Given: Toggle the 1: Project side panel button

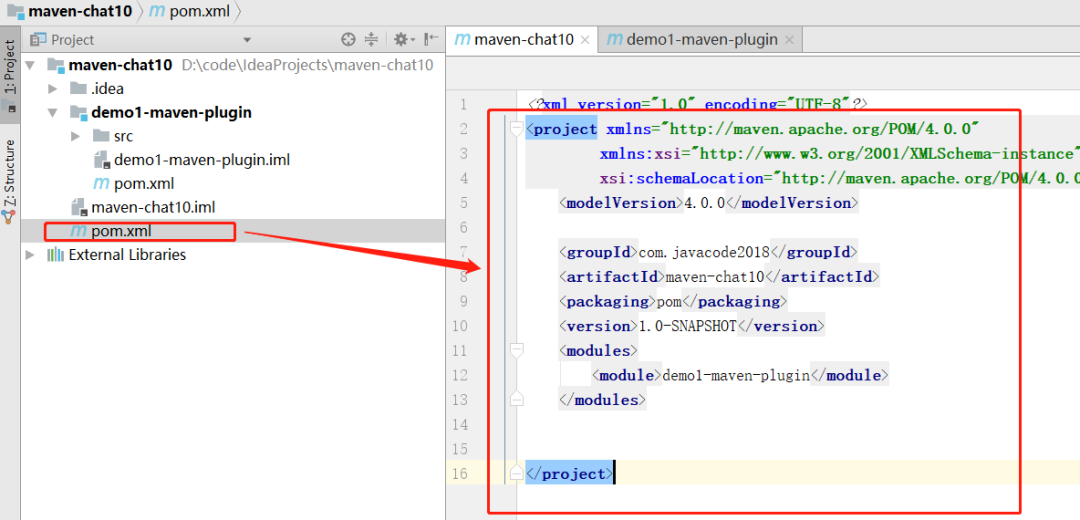Looking at the screenshot, I should (10, 68).
